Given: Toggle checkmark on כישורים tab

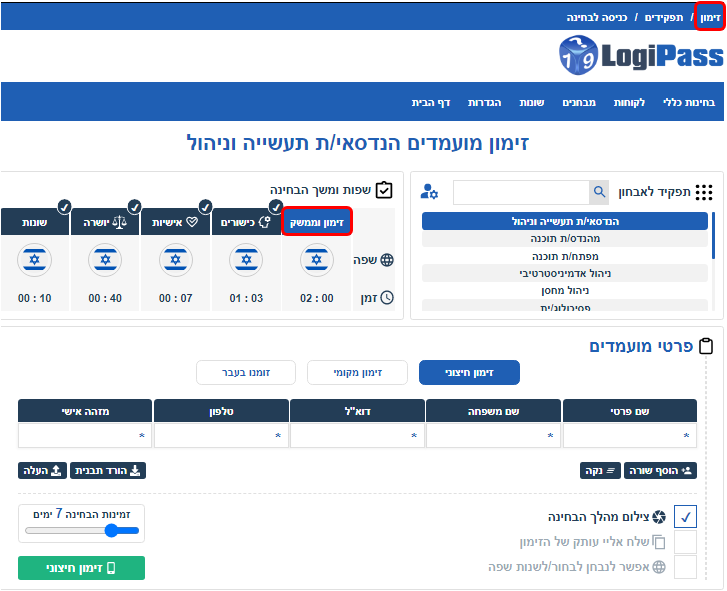Looking at the screenshot, I should (x=276, y=207).
